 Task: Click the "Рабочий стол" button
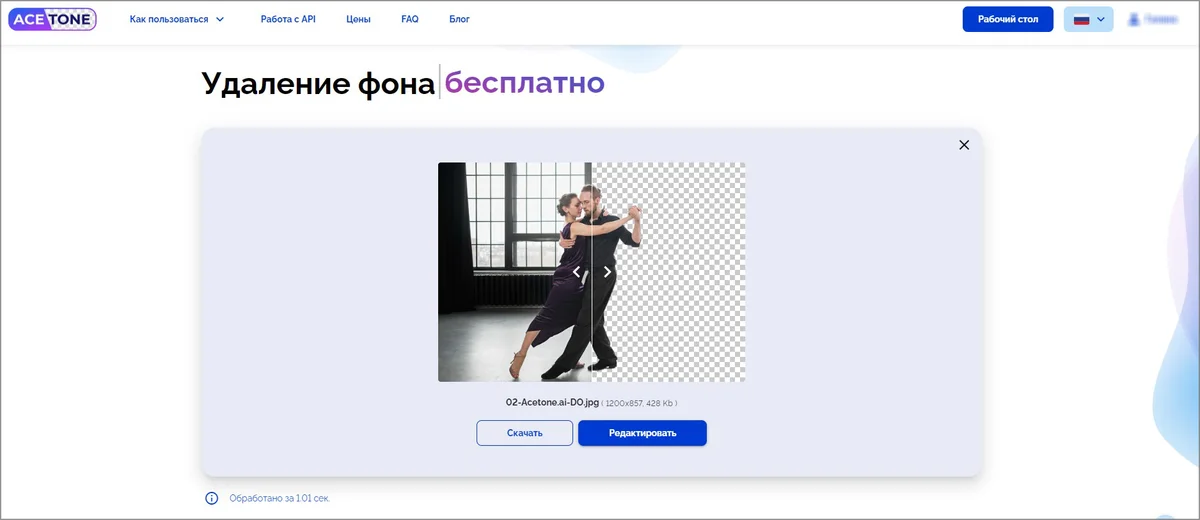pos(1008,19)
